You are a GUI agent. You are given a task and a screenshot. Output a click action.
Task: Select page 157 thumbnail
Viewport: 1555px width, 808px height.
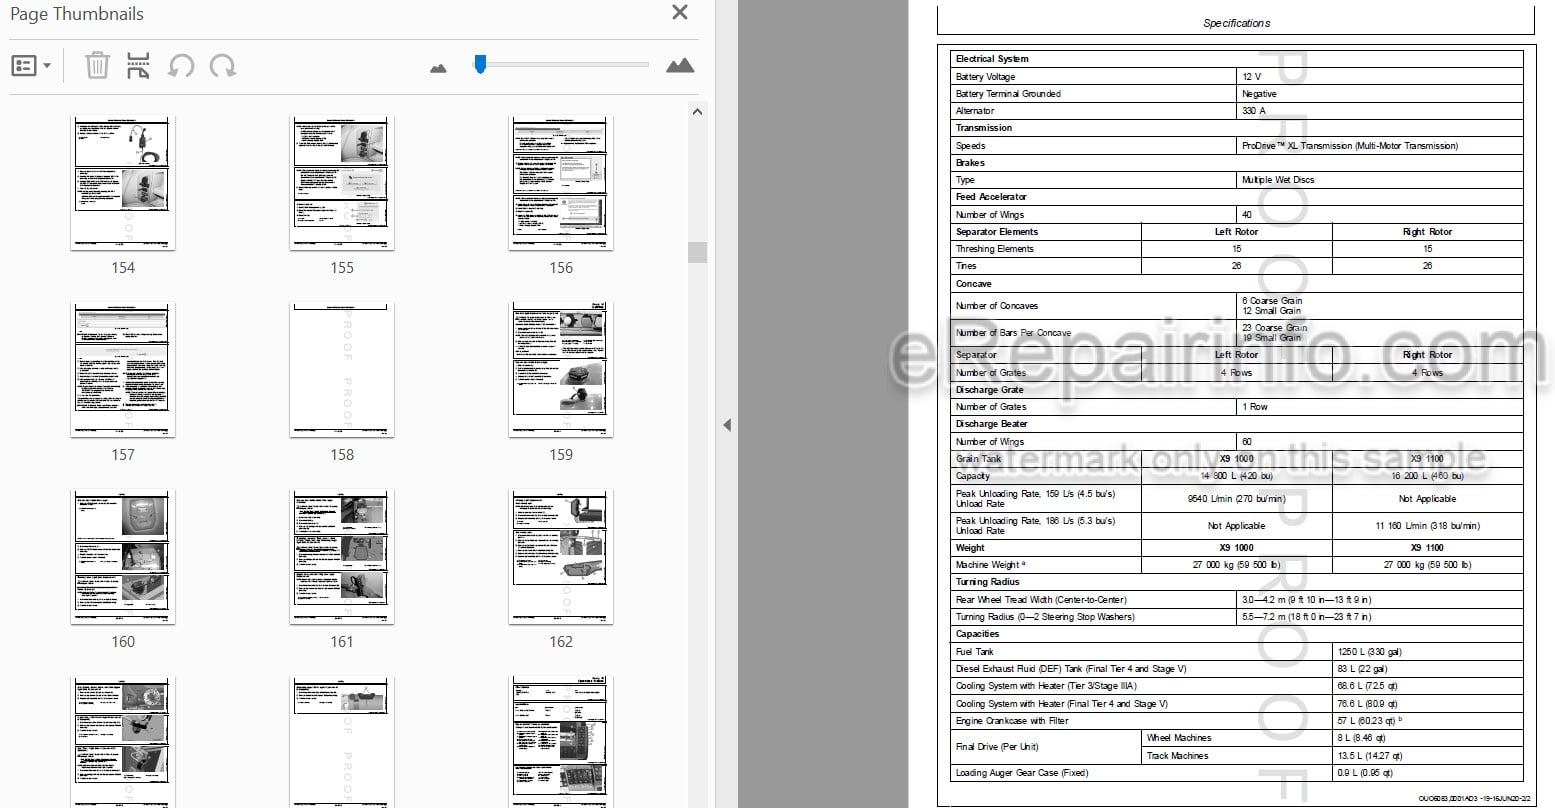123,370
